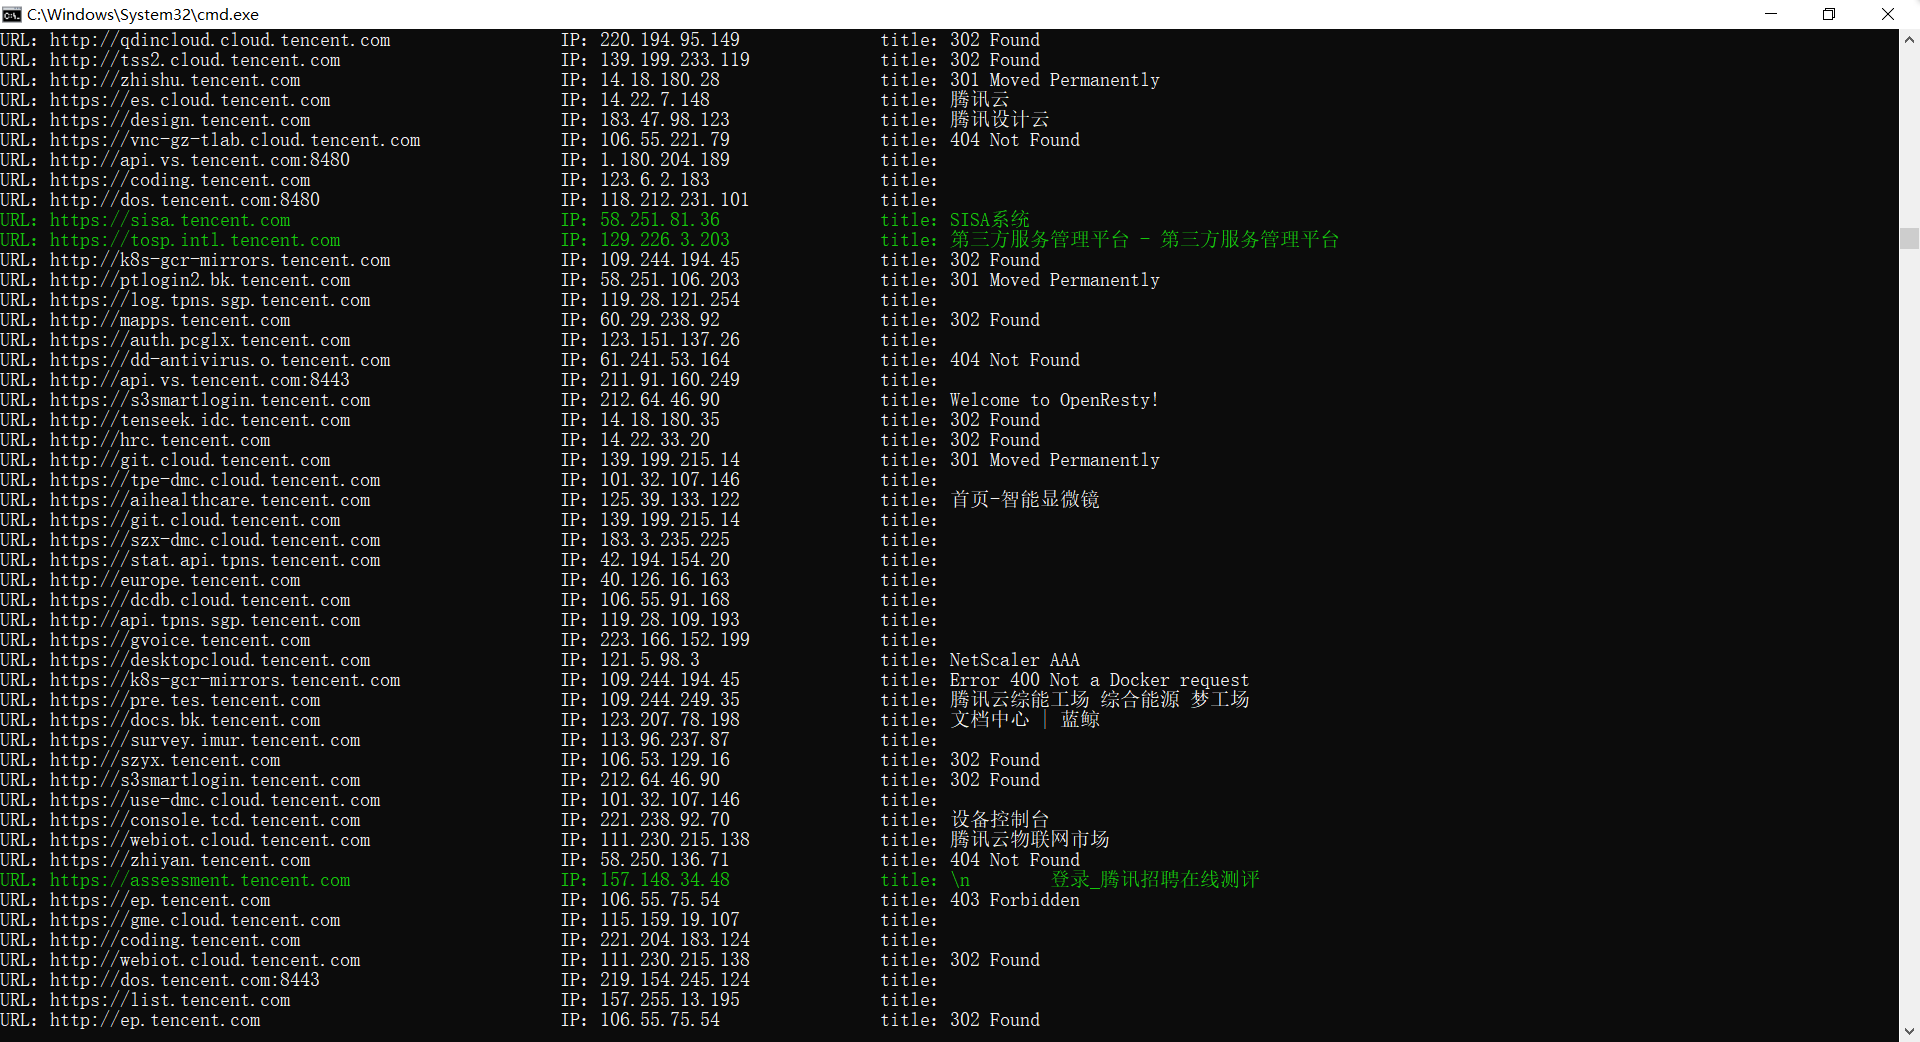Click 404 Not Found for vnc-gz-tlab row

coord(1015,140)
